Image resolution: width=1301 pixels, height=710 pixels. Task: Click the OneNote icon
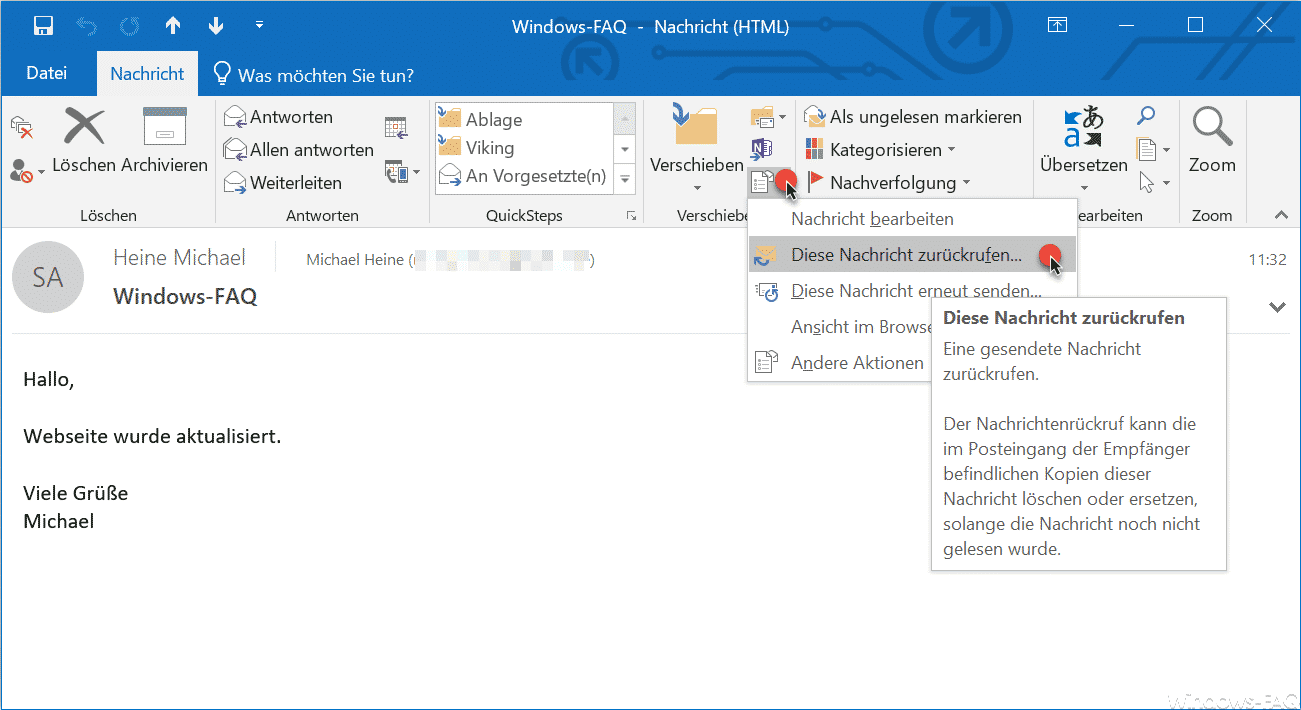click(761, 149)
